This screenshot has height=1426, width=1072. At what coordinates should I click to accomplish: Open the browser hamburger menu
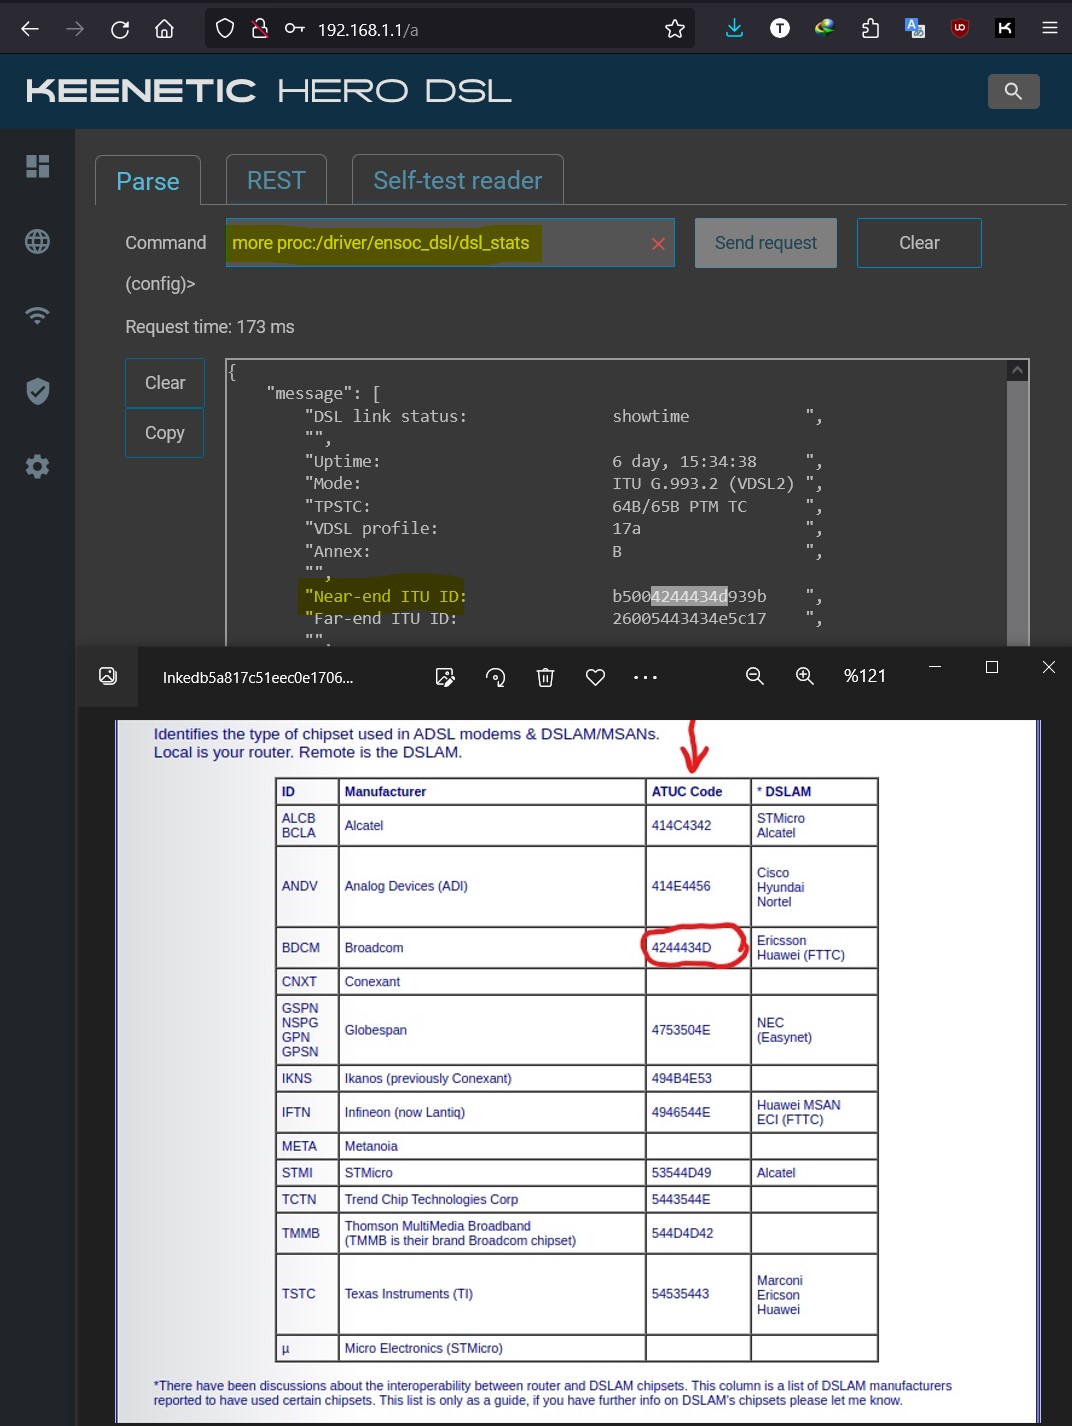(1050, 29)
